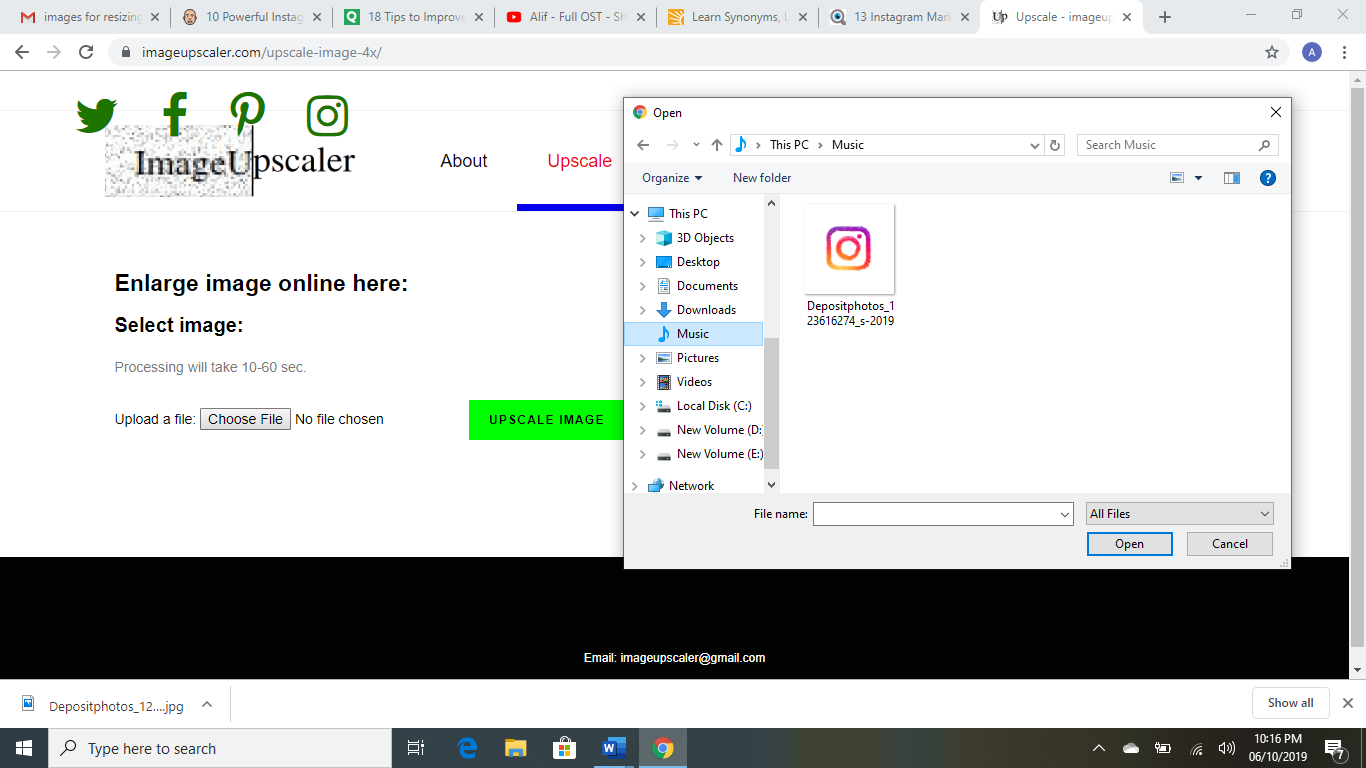Screen dimensions: 1366x768
Task: Reload the browser page
Action: (86, 52)
